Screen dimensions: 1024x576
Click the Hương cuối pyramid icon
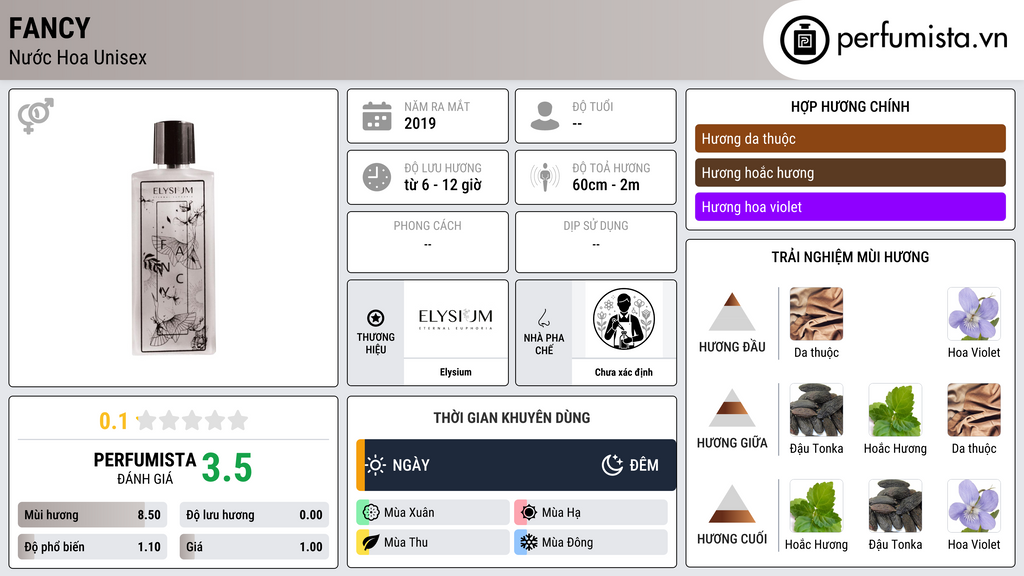732,504
